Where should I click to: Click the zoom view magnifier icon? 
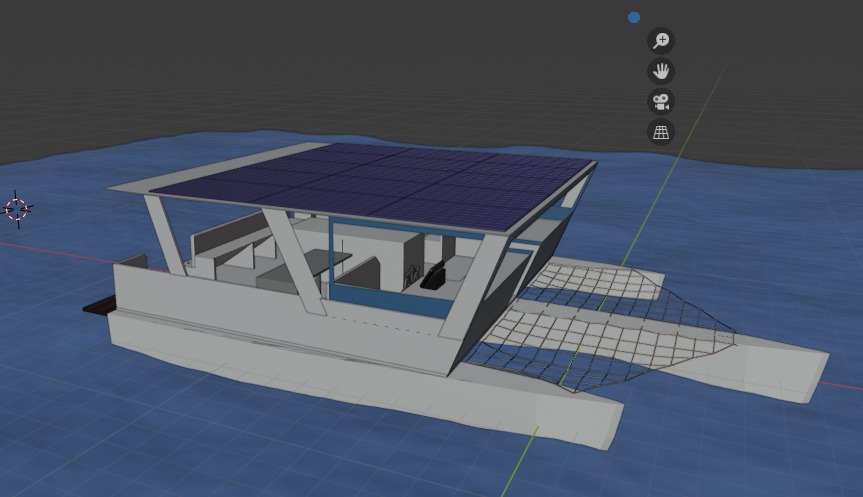pyautogui.click(x=660, y=41)
